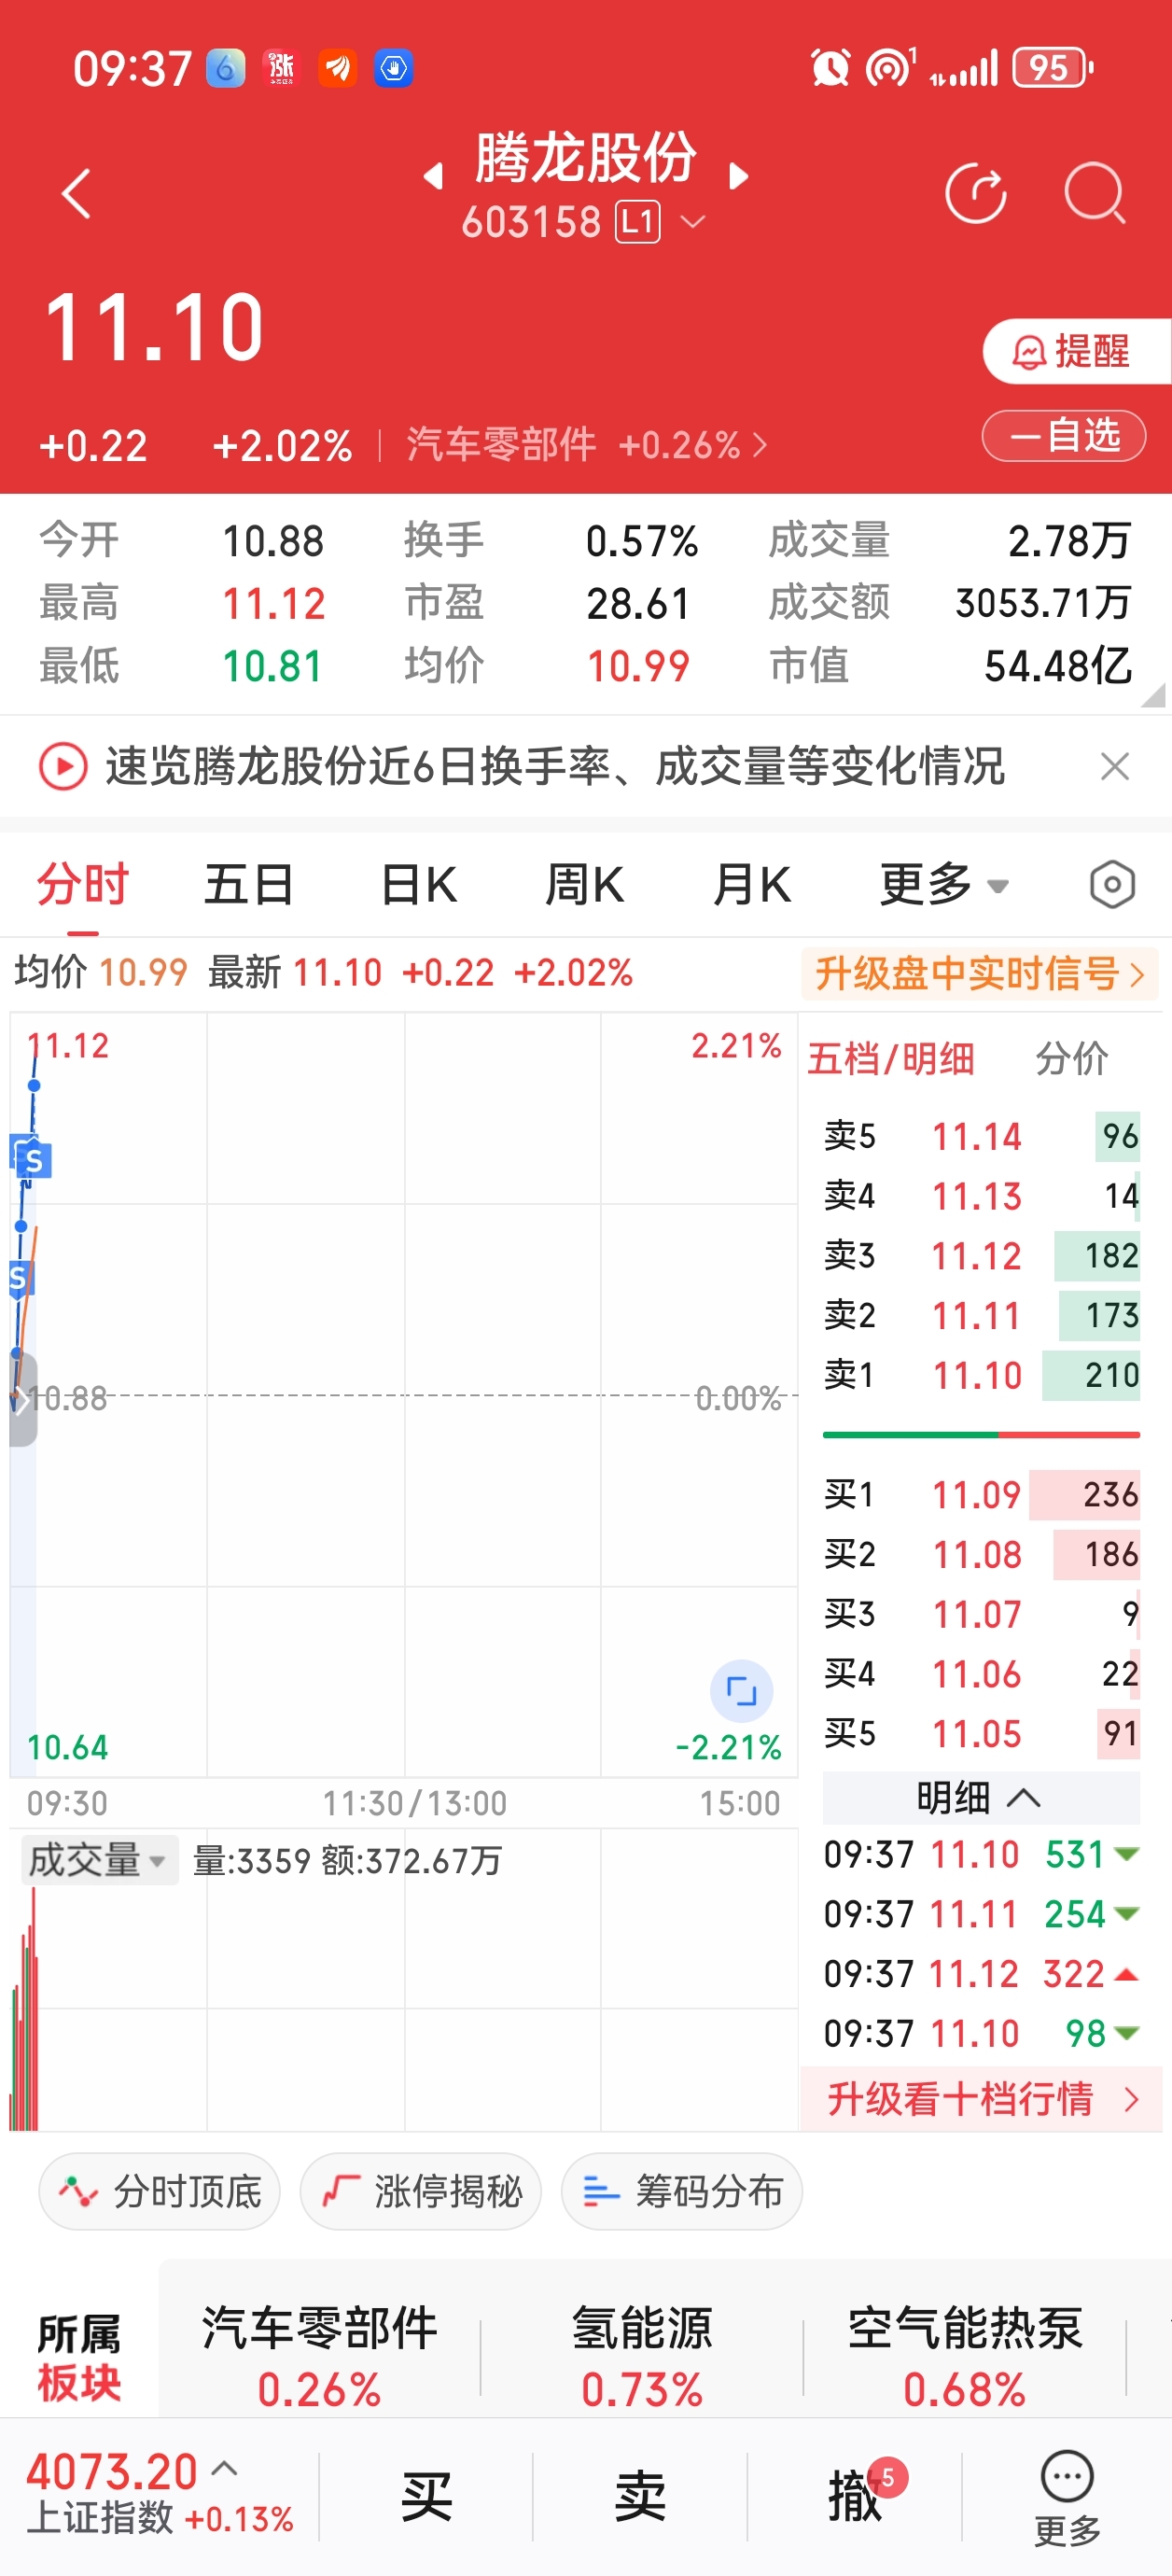Tap trade detail row with volume 254

click(981, 1915)
